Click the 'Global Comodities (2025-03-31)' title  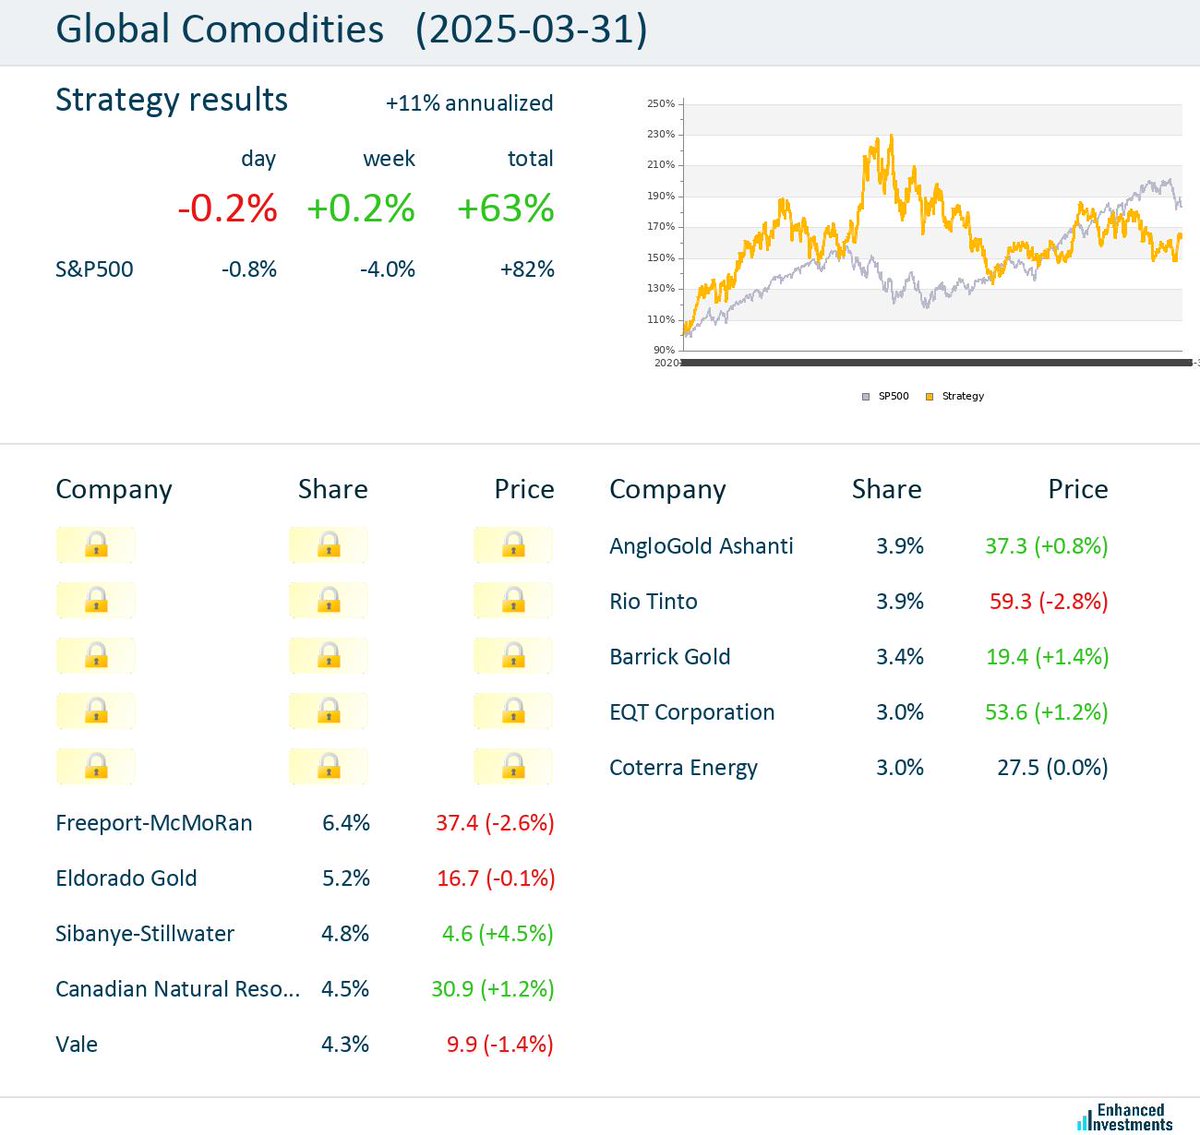click(352, 30)
